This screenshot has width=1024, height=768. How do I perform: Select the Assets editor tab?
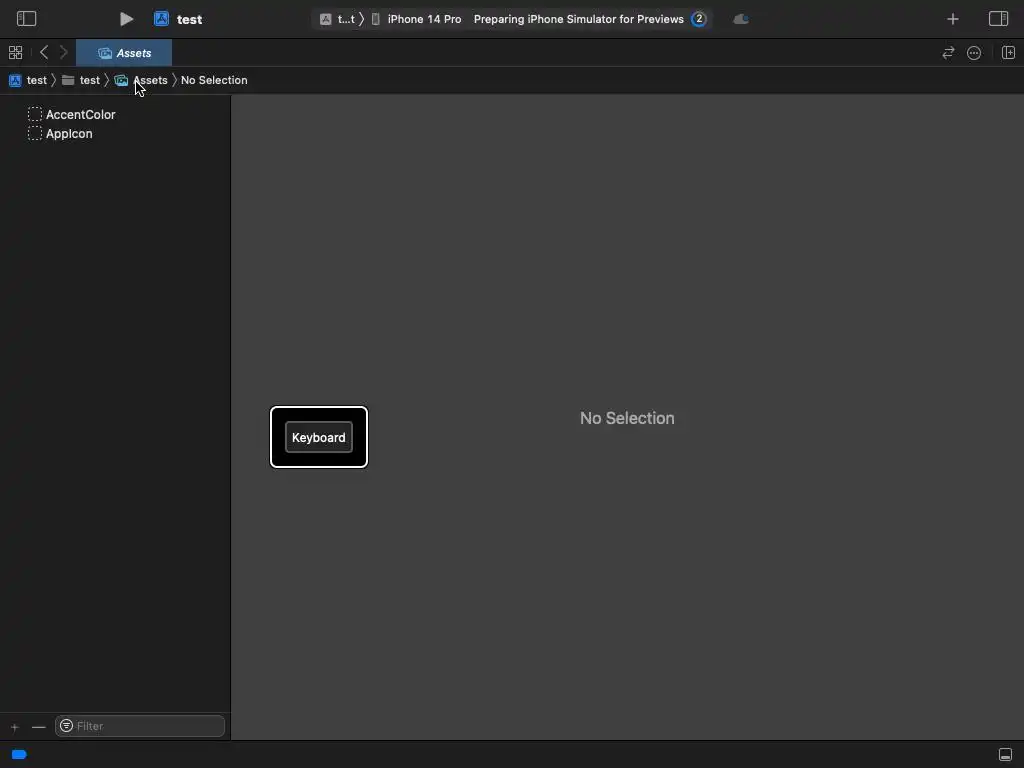(x=124, y=53)
